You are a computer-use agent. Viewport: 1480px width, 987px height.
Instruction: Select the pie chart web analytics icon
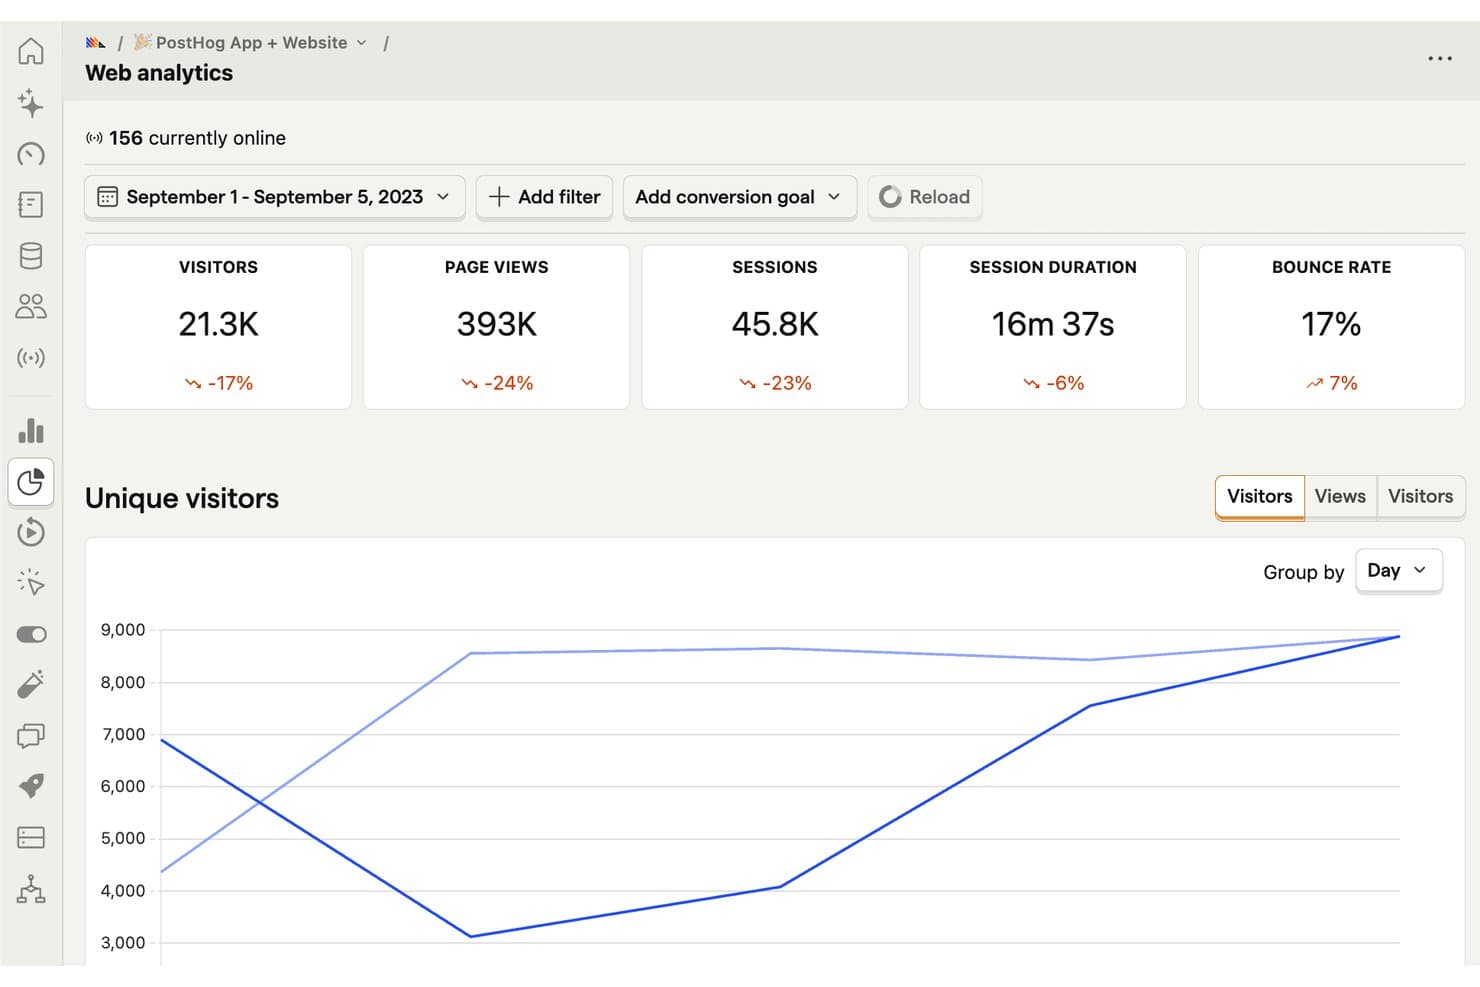[31, 482]
